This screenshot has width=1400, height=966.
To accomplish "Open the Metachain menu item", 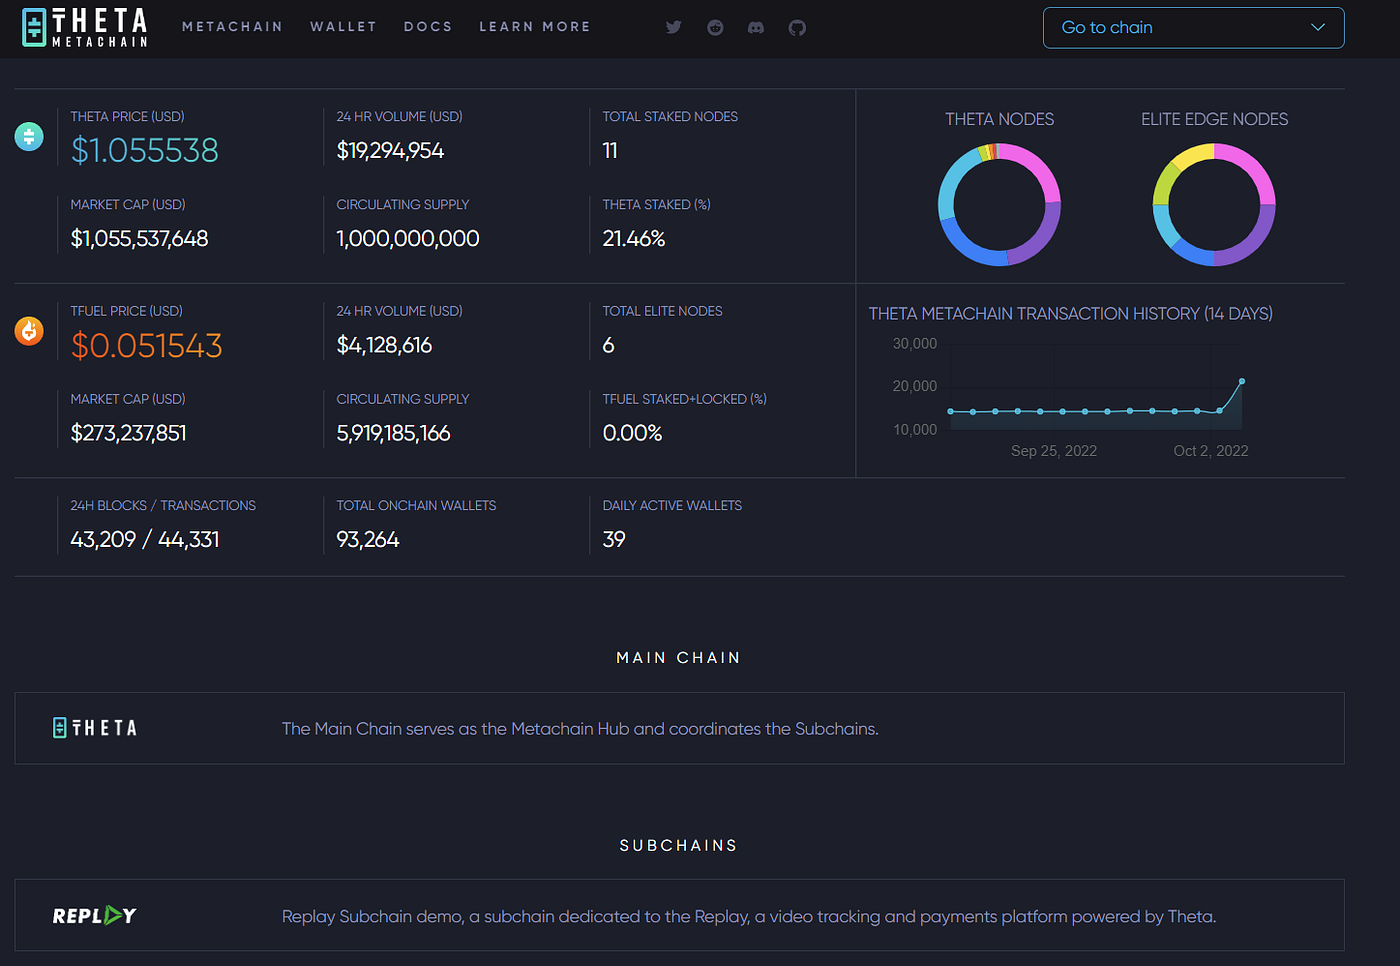I will pyautogui.click(x=233, y=27).
